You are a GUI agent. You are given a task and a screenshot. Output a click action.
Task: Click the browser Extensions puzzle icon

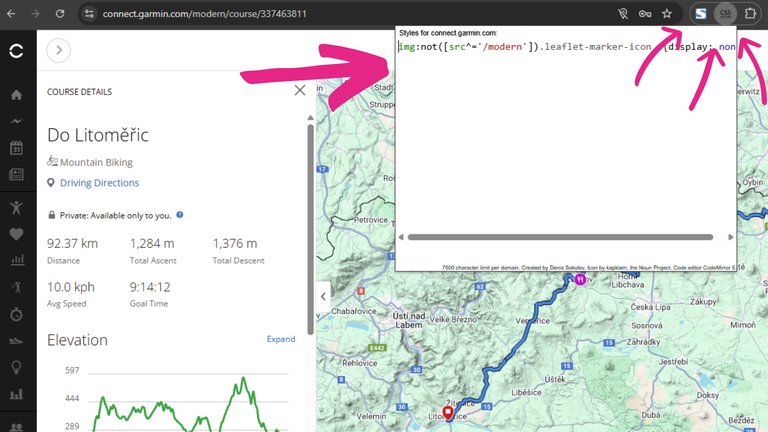[x=752, y=14]
